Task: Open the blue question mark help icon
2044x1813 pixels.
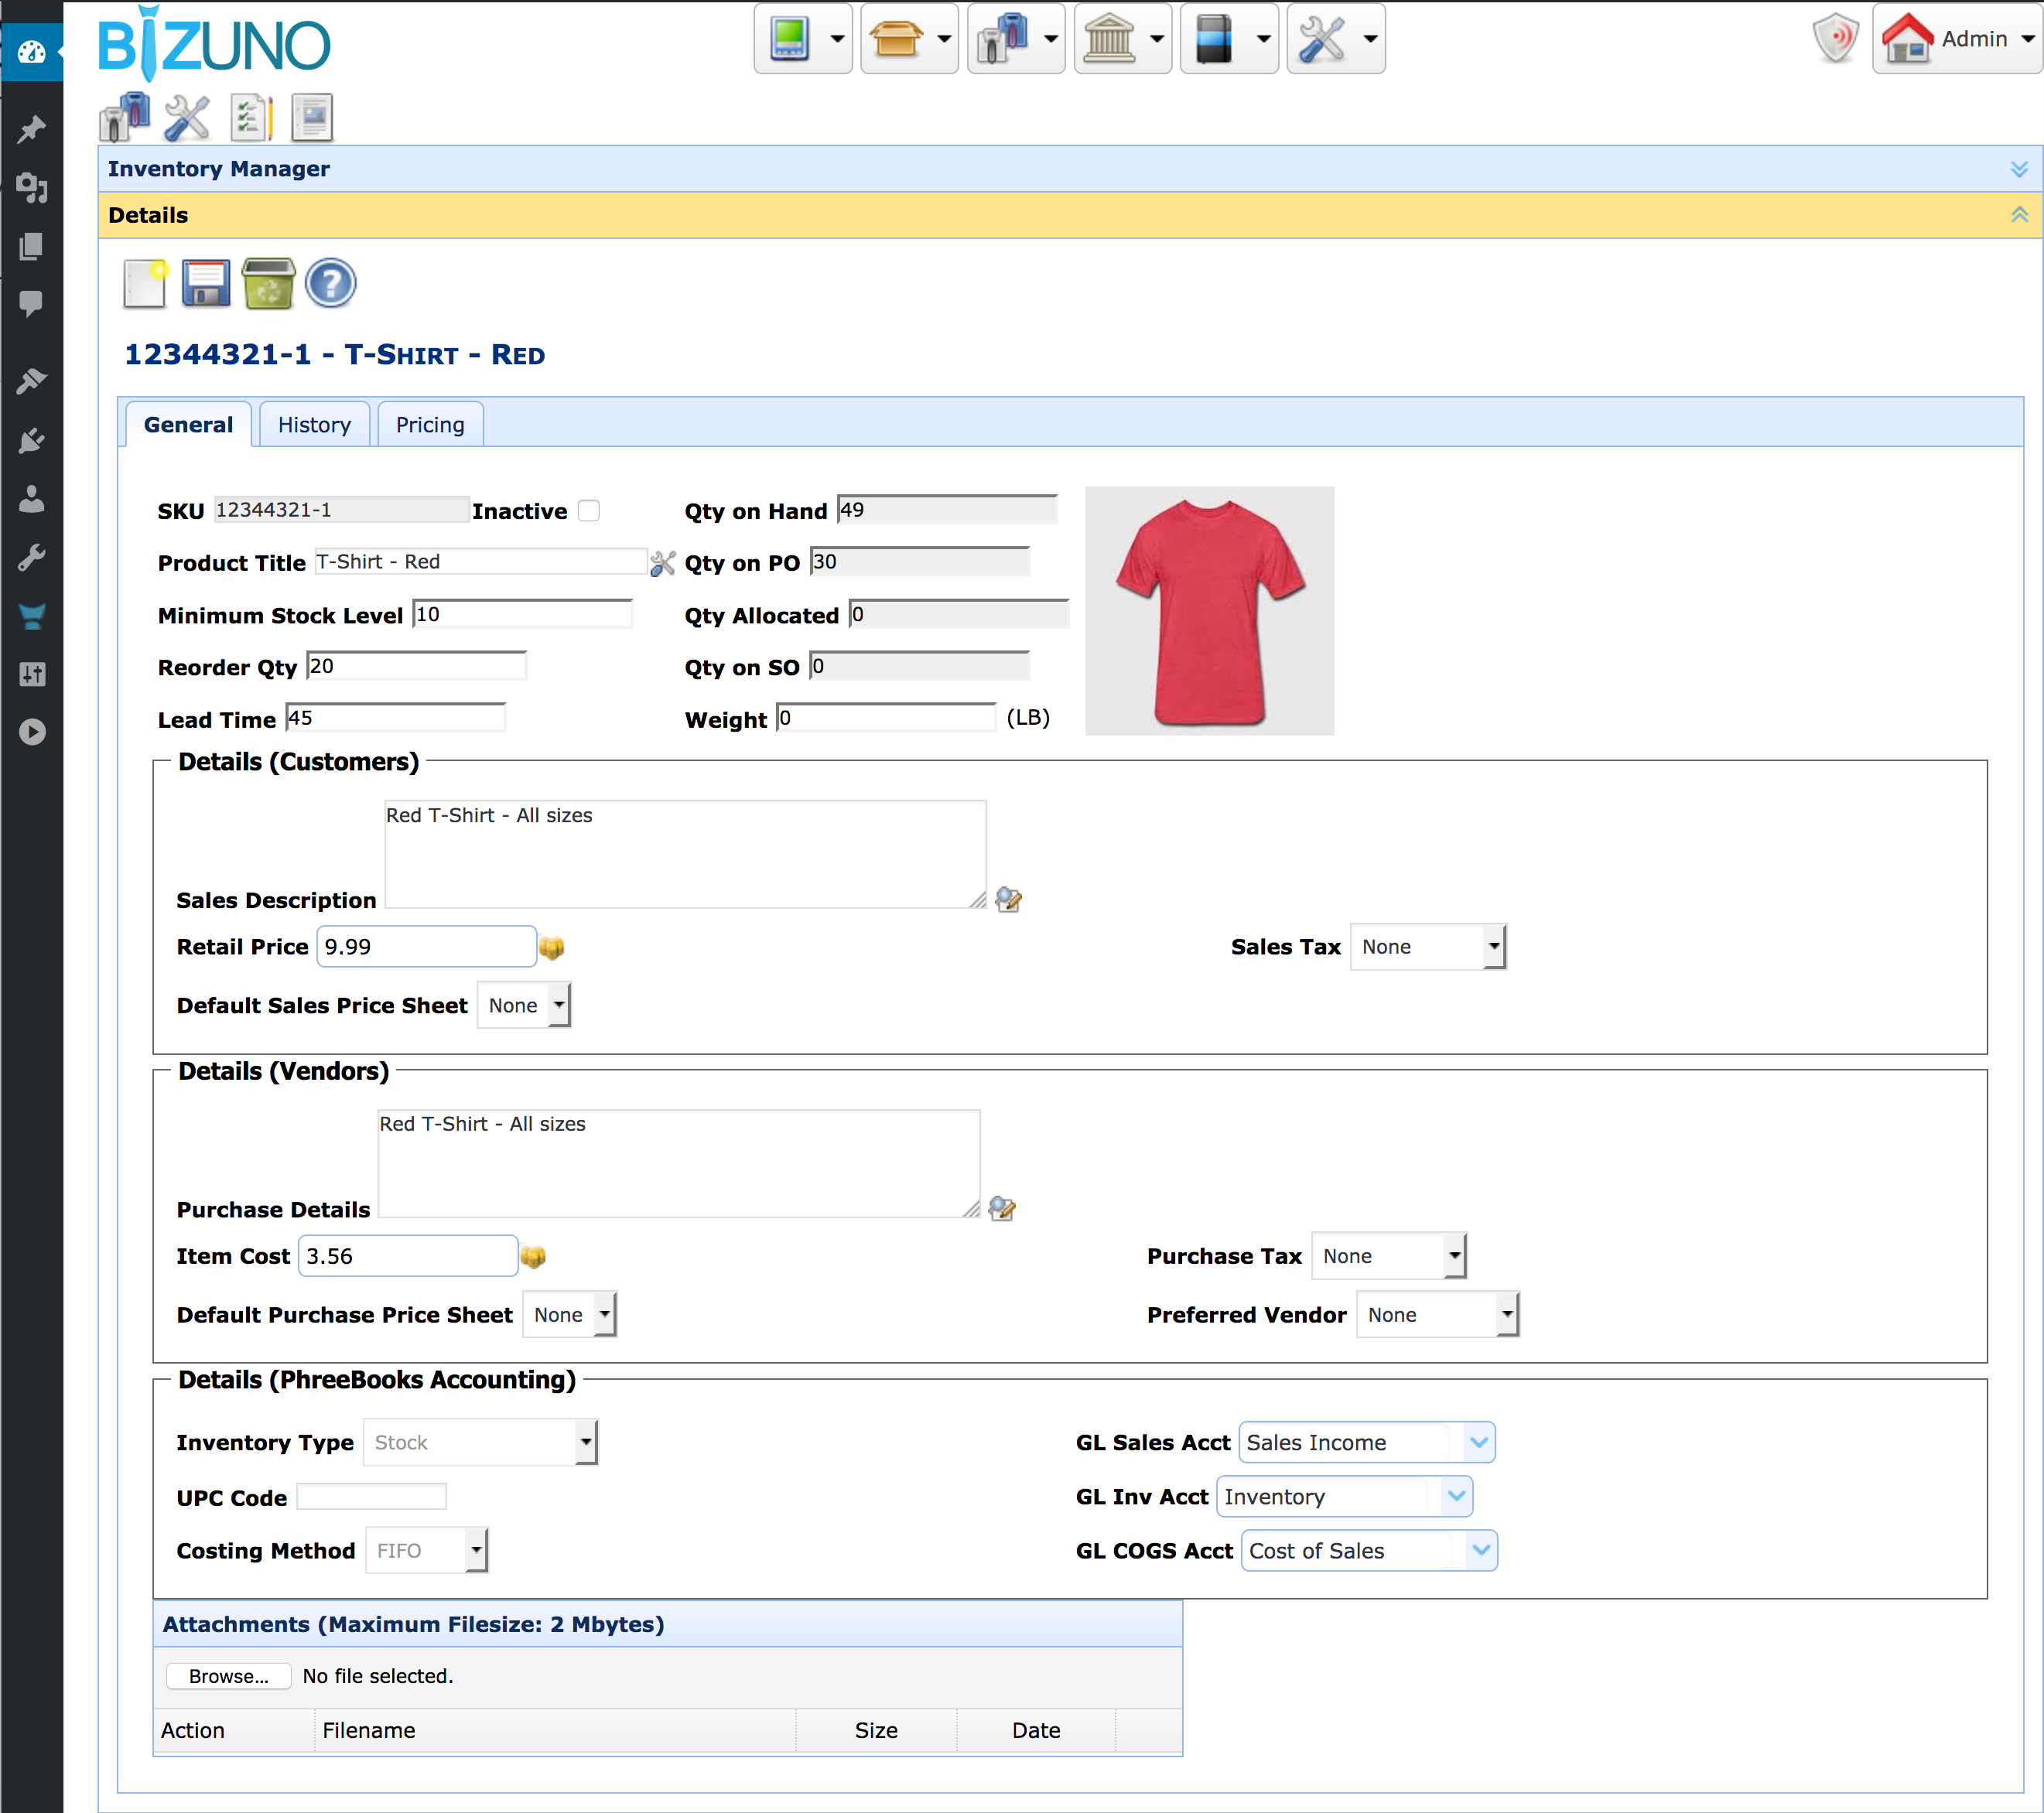Action: (x=330, y=283)
